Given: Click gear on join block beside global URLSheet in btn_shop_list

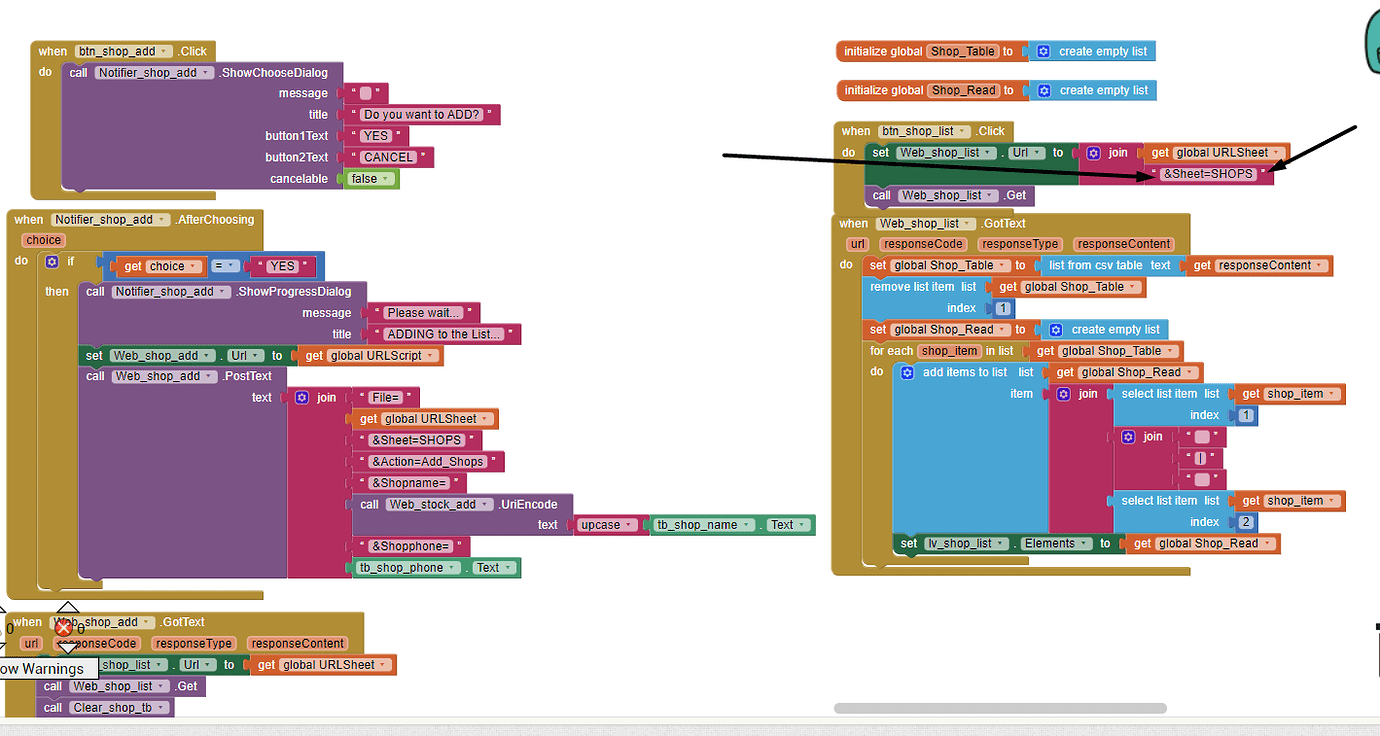Looking at the screenshot, I should coord(1093,153).
